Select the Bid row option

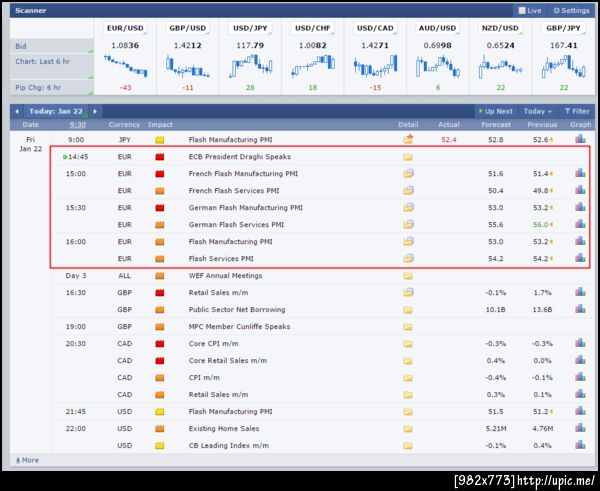point(51,46)
